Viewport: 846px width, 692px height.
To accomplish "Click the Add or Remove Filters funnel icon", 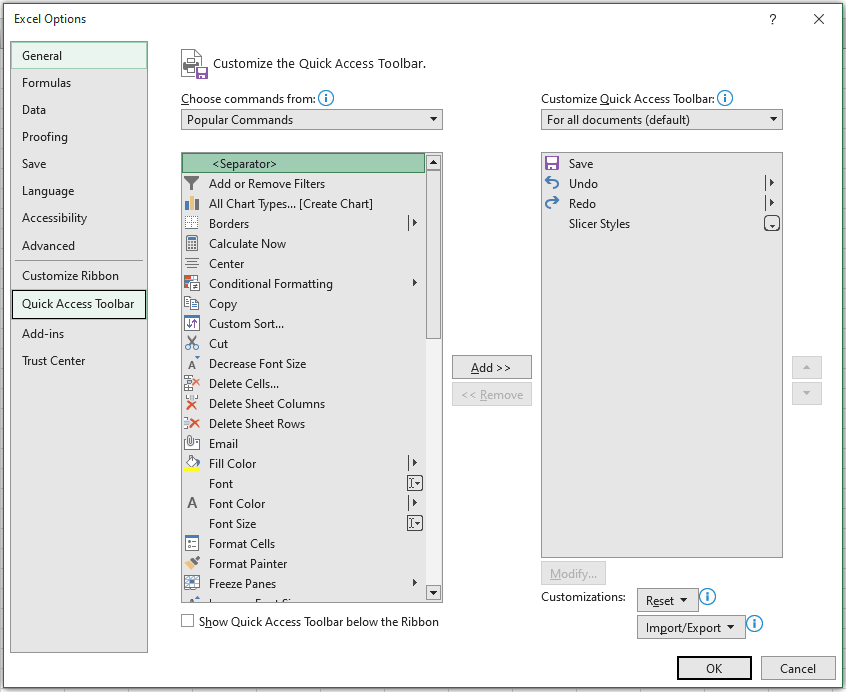I will (192, 183).
